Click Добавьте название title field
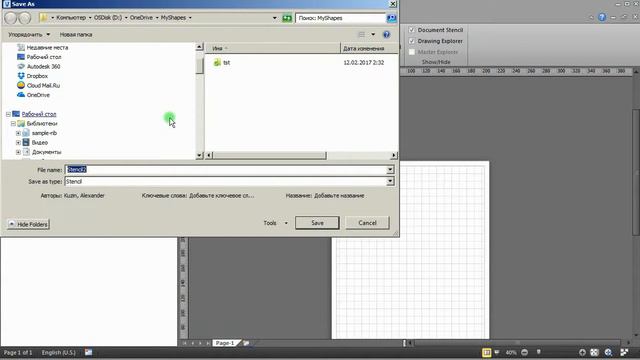640x360 pixels. (x=339, y=196)
